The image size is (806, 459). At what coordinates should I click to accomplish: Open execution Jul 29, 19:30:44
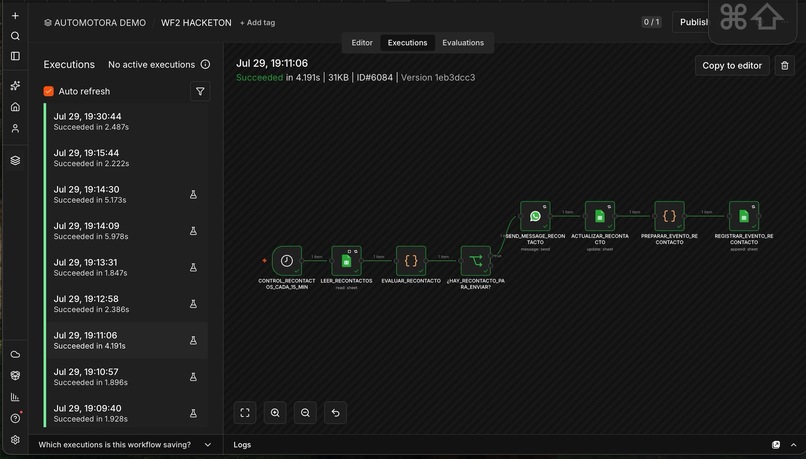pyautogui.click(x=126, y=121)
